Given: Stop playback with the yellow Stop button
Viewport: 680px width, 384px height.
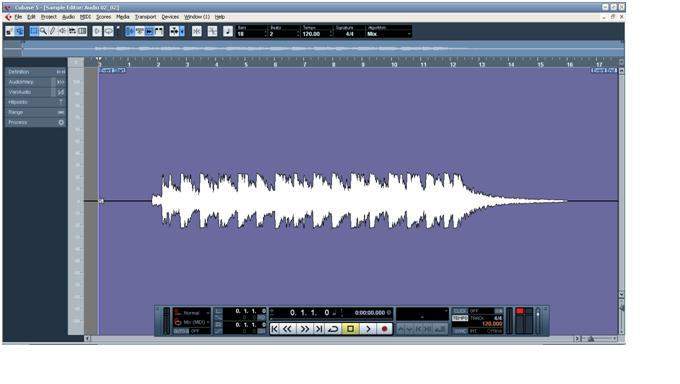Looking at the screenshot, I should click(x=350, y=329).
